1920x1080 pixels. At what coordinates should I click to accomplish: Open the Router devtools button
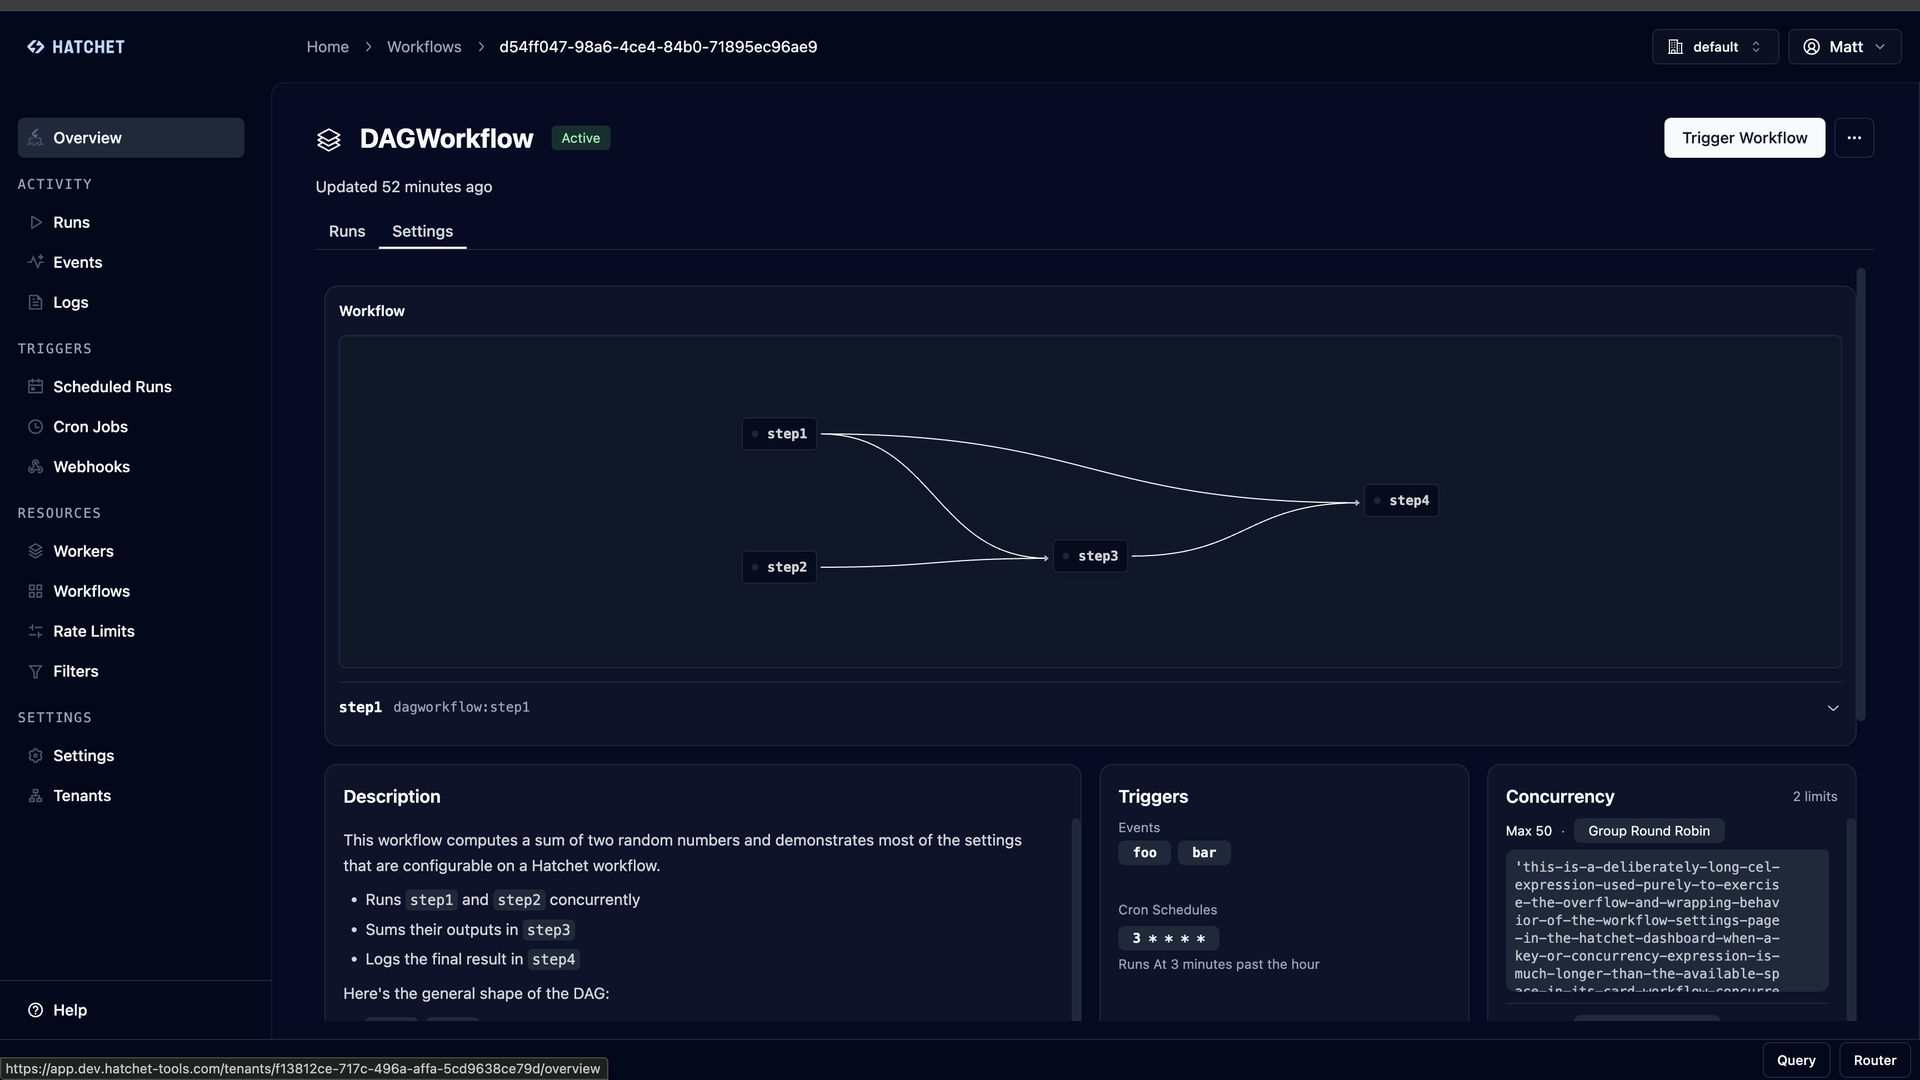[x=1875, y=1060]
